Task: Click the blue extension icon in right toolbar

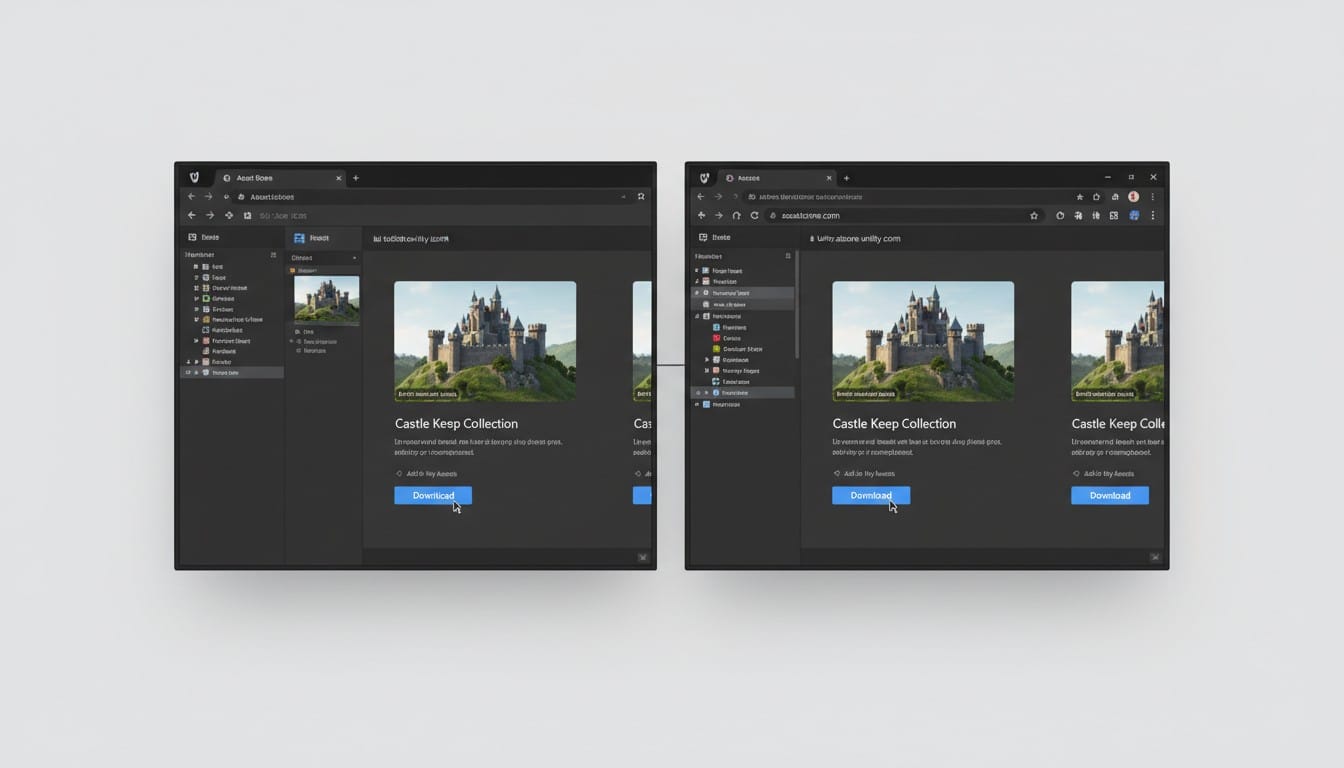Action: 1134,215
